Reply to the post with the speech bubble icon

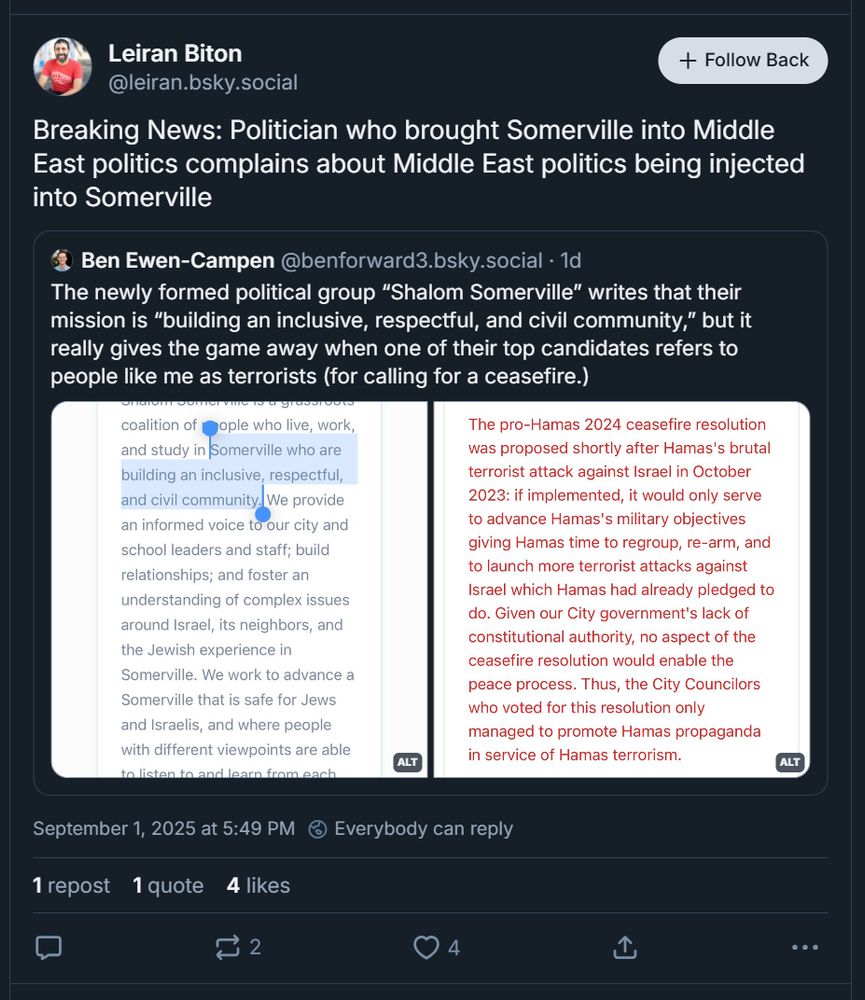tap(49, 947)
